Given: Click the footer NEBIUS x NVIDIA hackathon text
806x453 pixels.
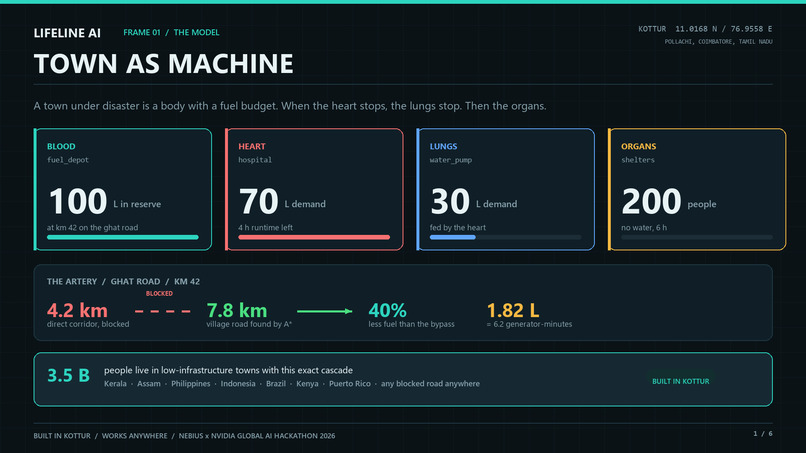Looking at the screenshot, I should click(x=257, y=436).
